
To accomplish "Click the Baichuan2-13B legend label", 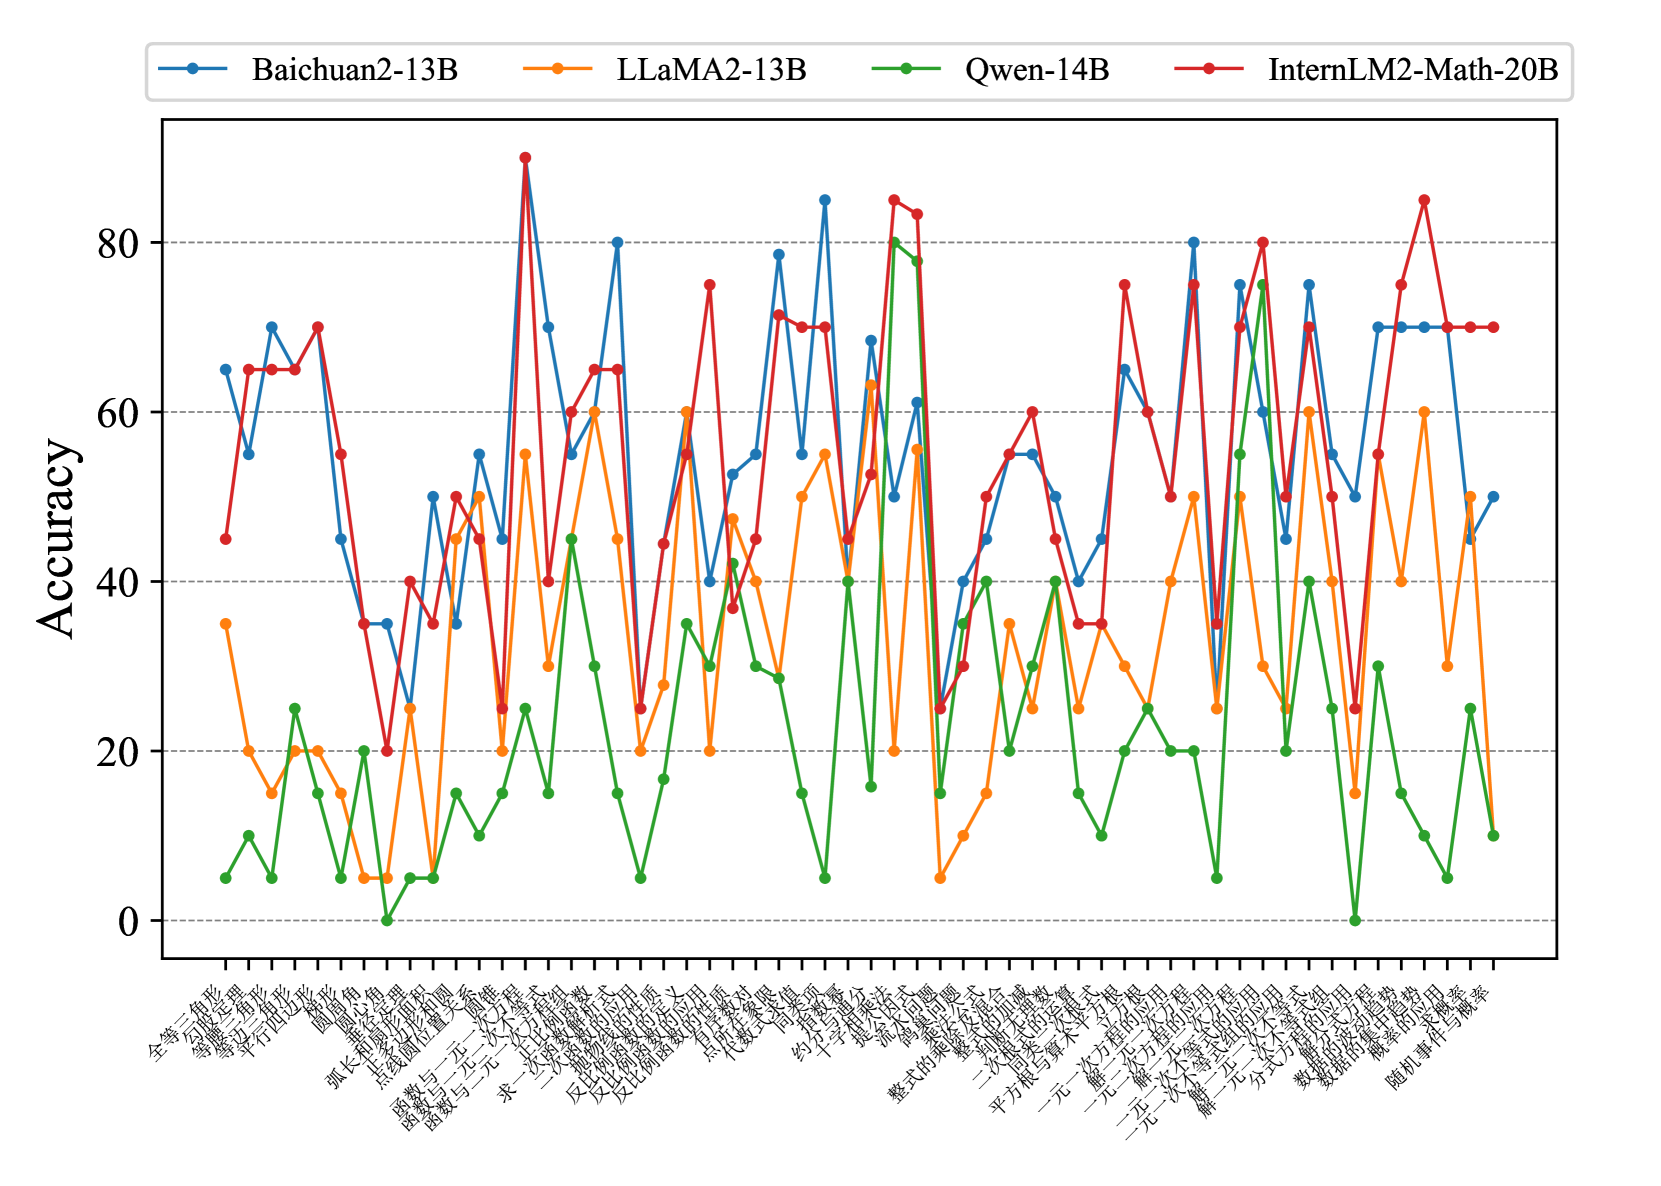I will click(354, 70).
